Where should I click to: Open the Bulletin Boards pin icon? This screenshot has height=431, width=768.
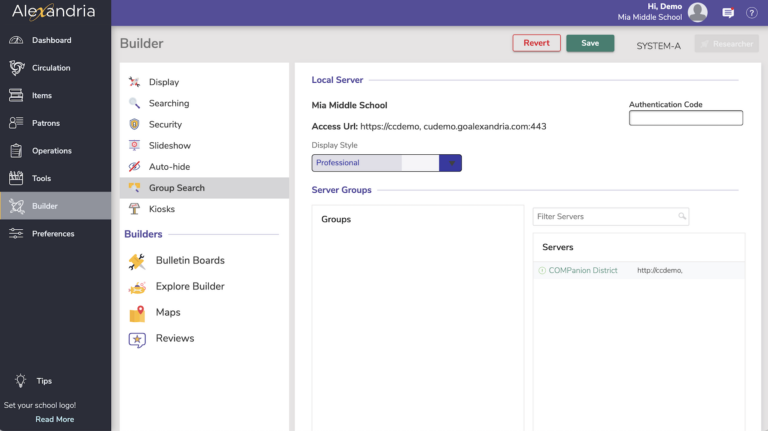(137, 261)
